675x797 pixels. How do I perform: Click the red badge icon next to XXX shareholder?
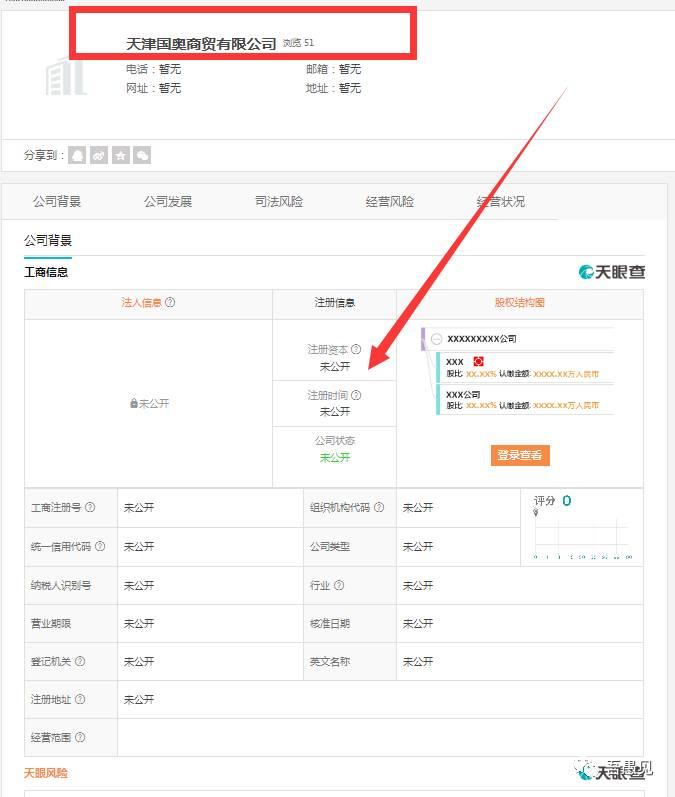pos(478,361)
